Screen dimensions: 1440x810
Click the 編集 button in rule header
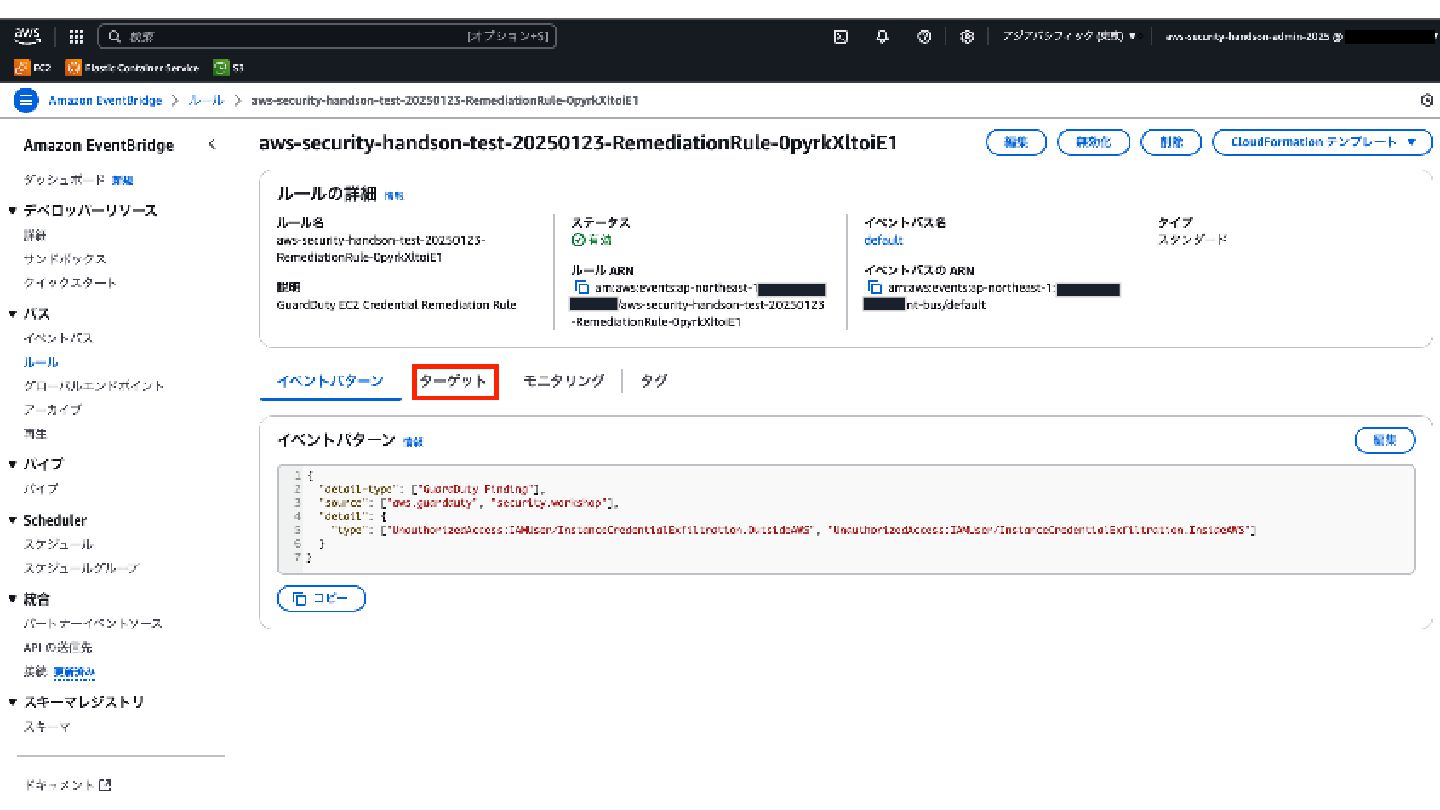(1016, 142)
